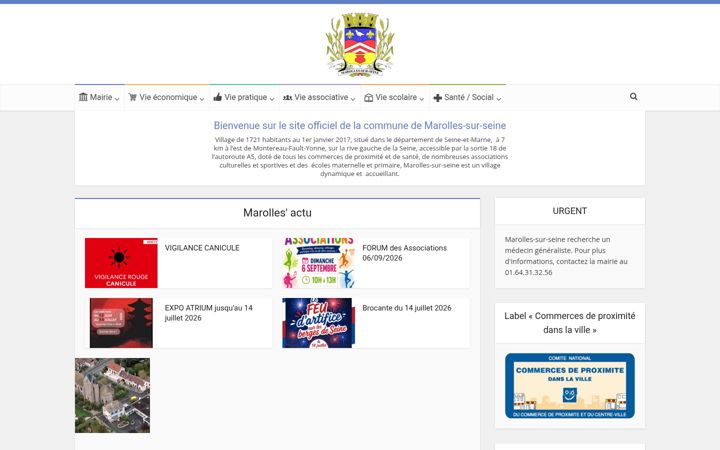The image size is (720, 450).
Task: Open the Mairie menu
Action: pyautogui.click(x=100, y=97)
